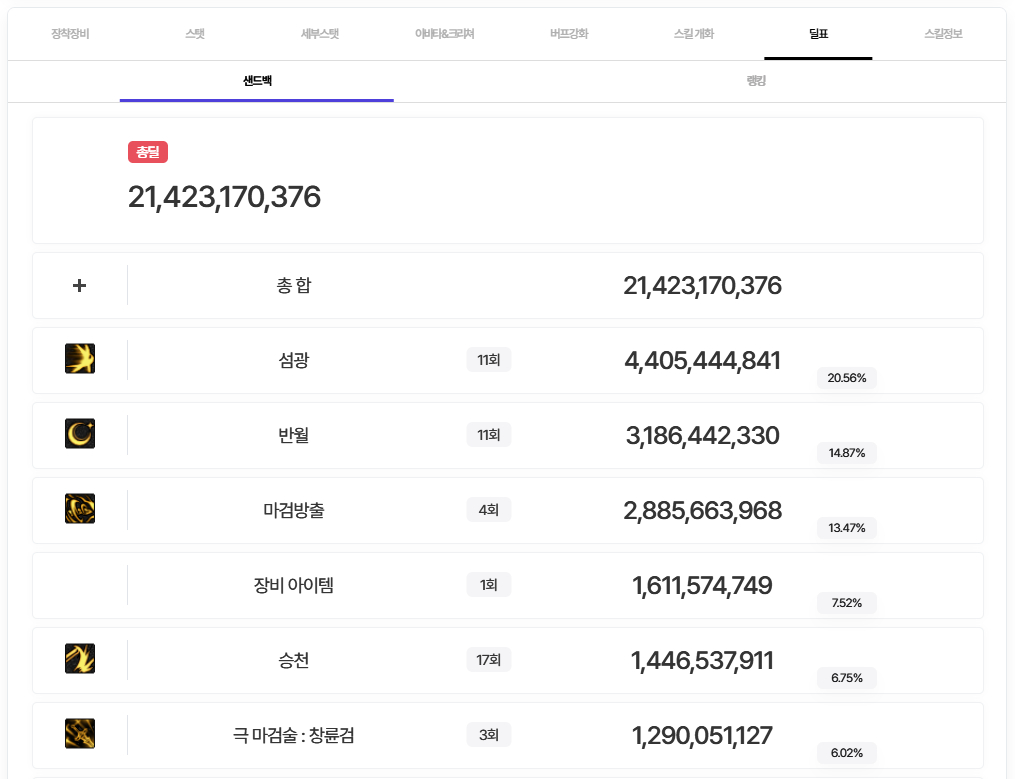1015x779 pixels.
Task: Click the 11회 count badge for 섬광
Action: pos(488,360)
